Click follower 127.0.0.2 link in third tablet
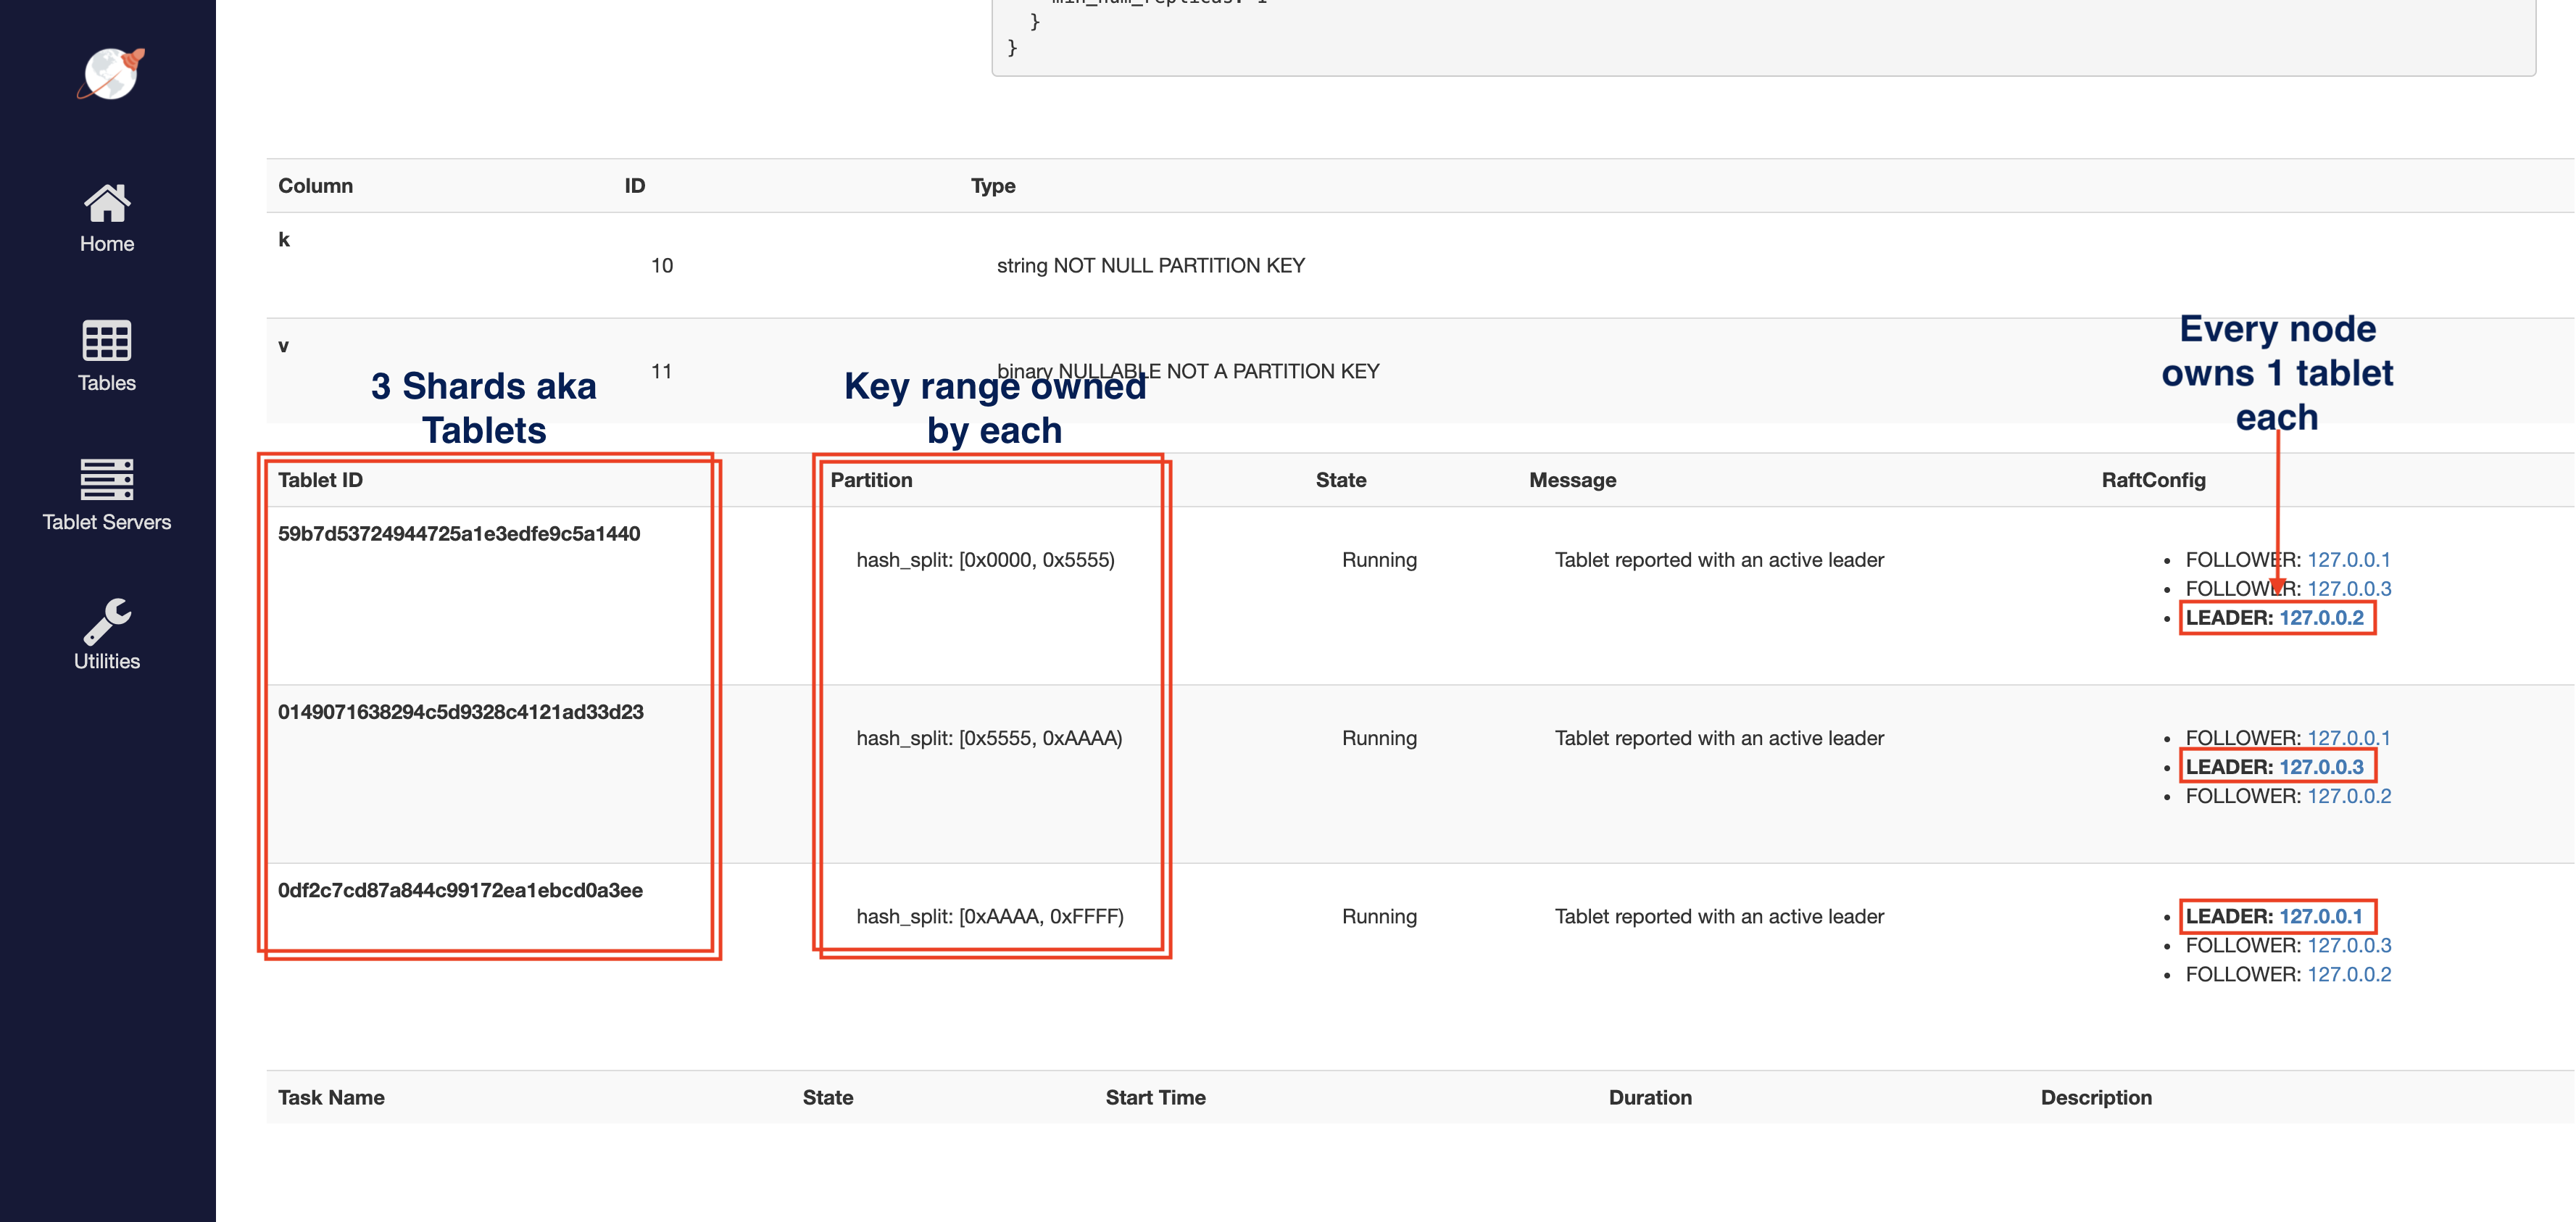 (x=2349, y=974)
